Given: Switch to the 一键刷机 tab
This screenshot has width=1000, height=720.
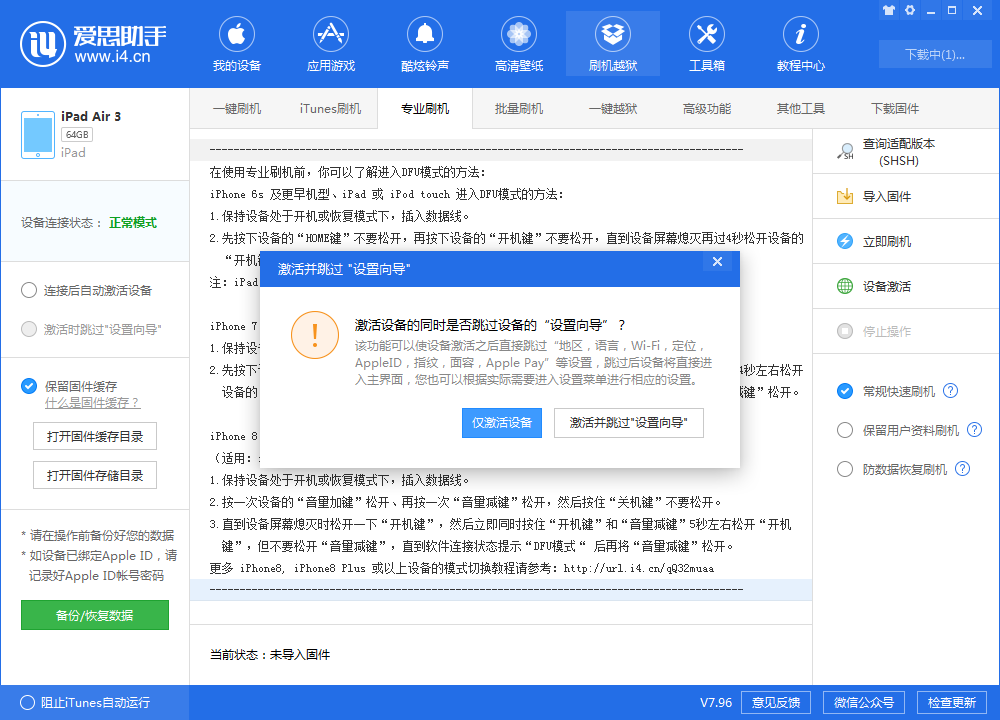Looking at the screenshot, I should [237, 108].
